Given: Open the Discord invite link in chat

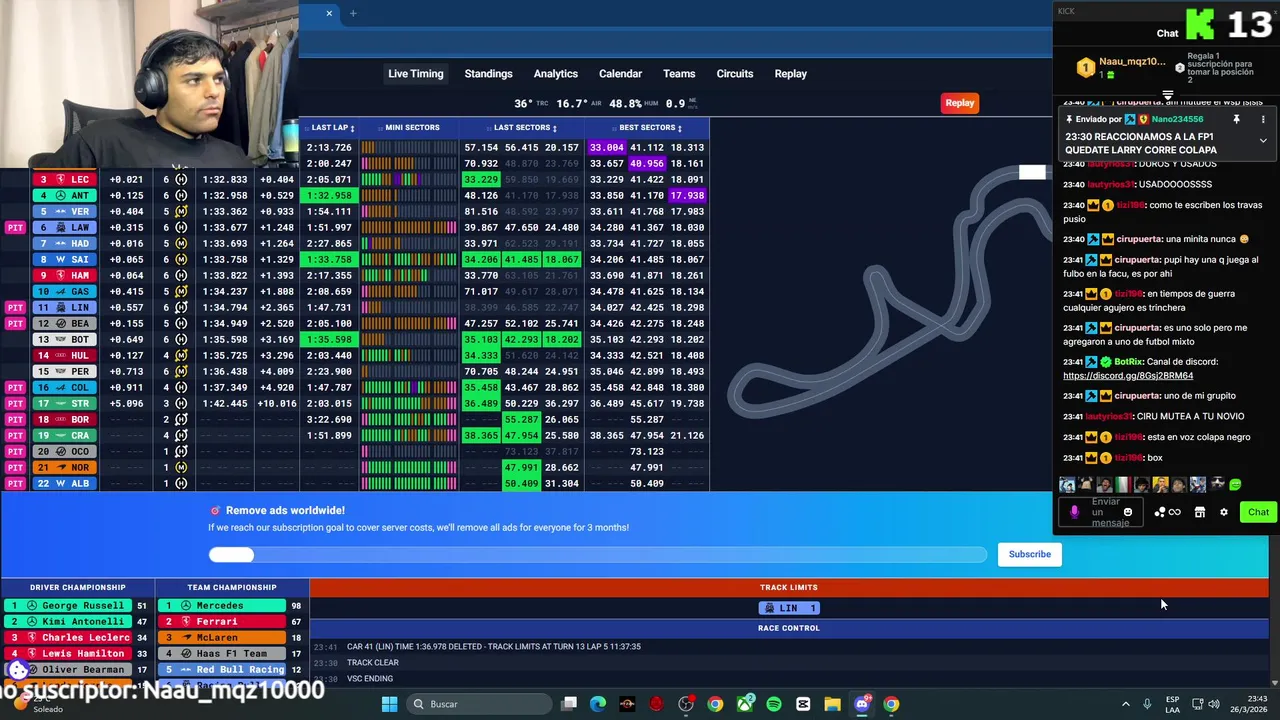Looking at the screenshot, I should point(1127,375).
